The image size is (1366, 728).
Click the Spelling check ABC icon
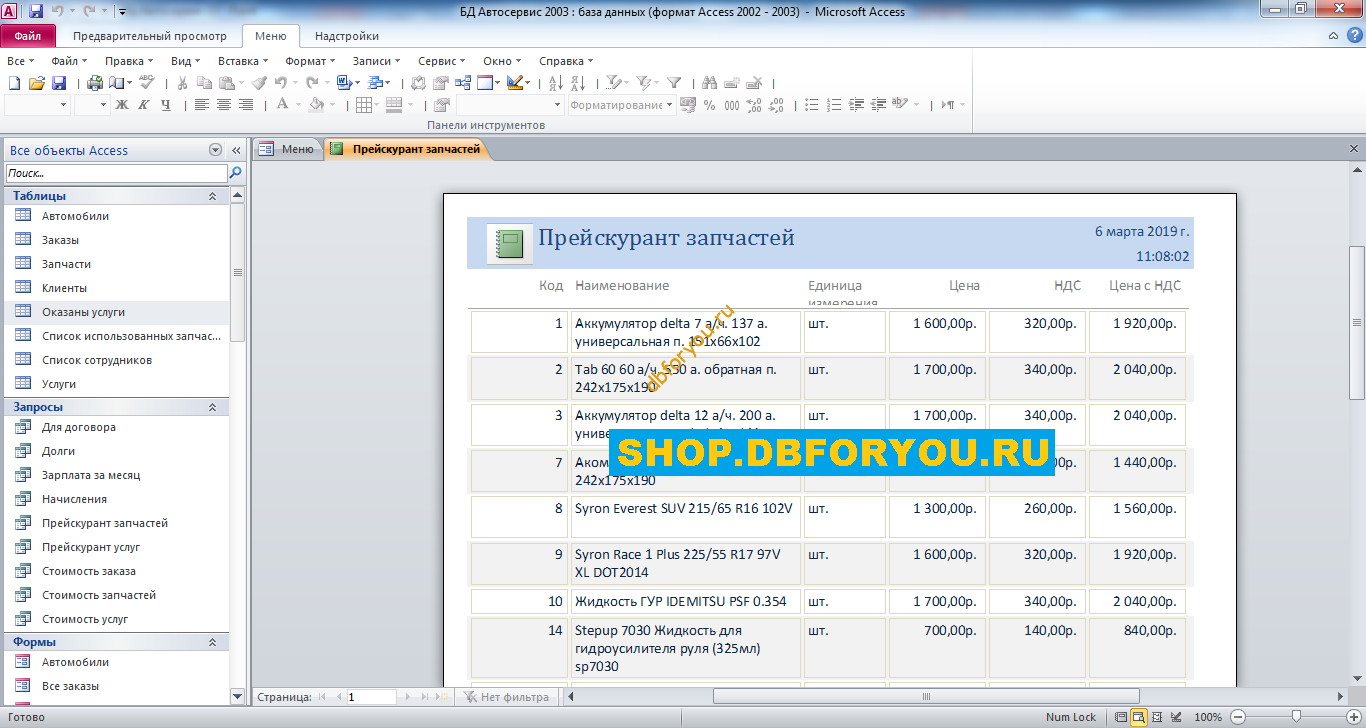147,83
